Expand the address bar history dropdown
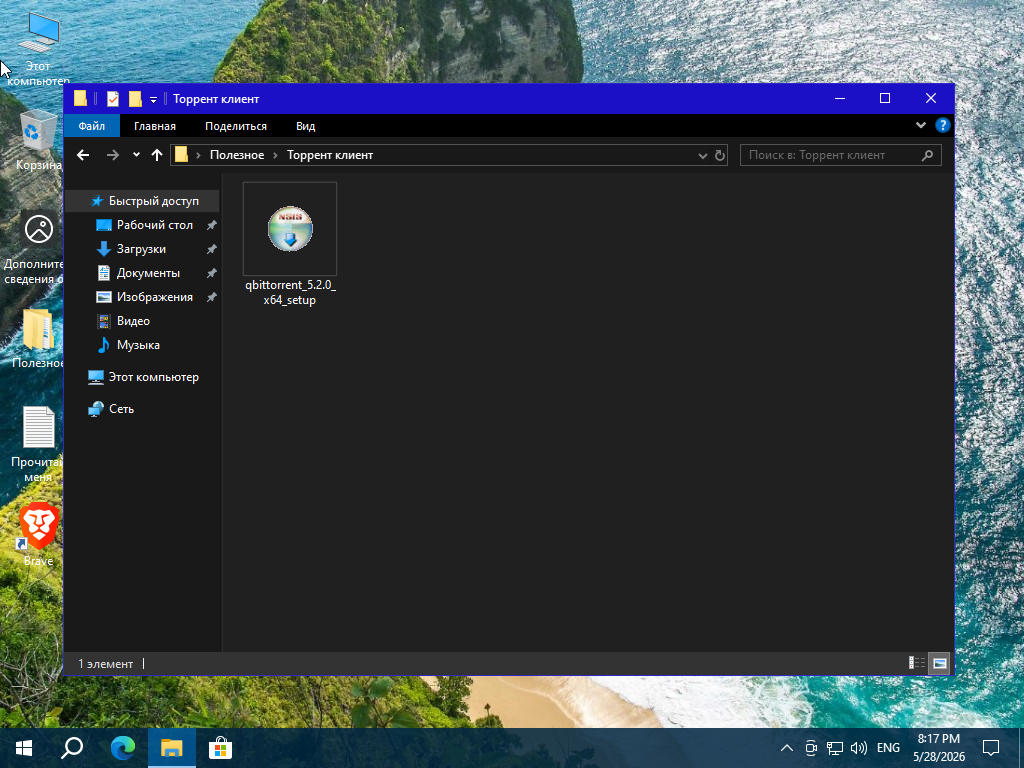 click(x=703, y=155)
